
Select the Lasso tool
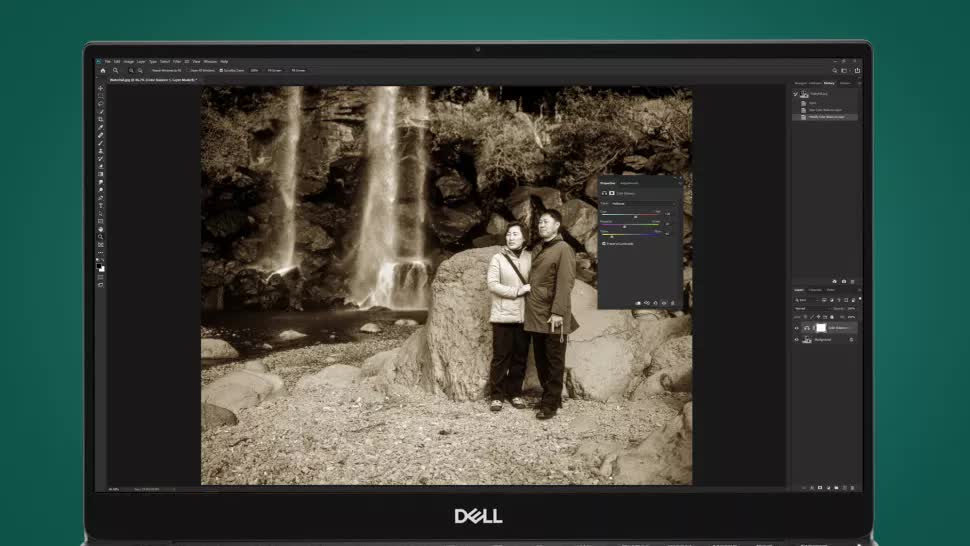pyautogui.click(x=101, y=104)
